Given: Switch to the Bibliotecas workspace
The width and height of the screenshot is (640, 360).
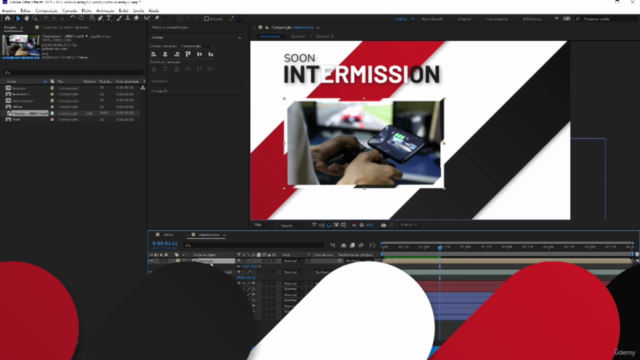Looking at the screenshot, I should click(x=532, y=19).
